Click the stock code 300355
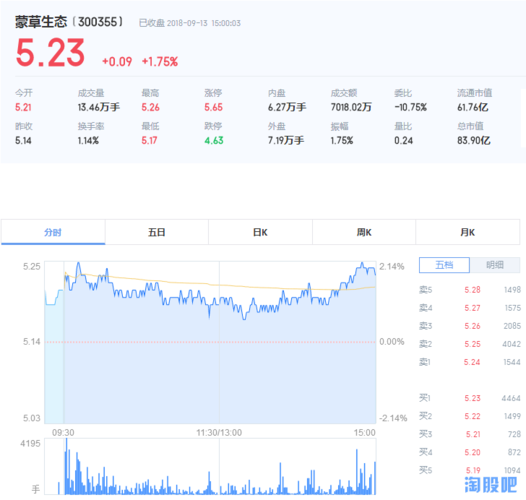526x500 pixels. click(98, 22)
